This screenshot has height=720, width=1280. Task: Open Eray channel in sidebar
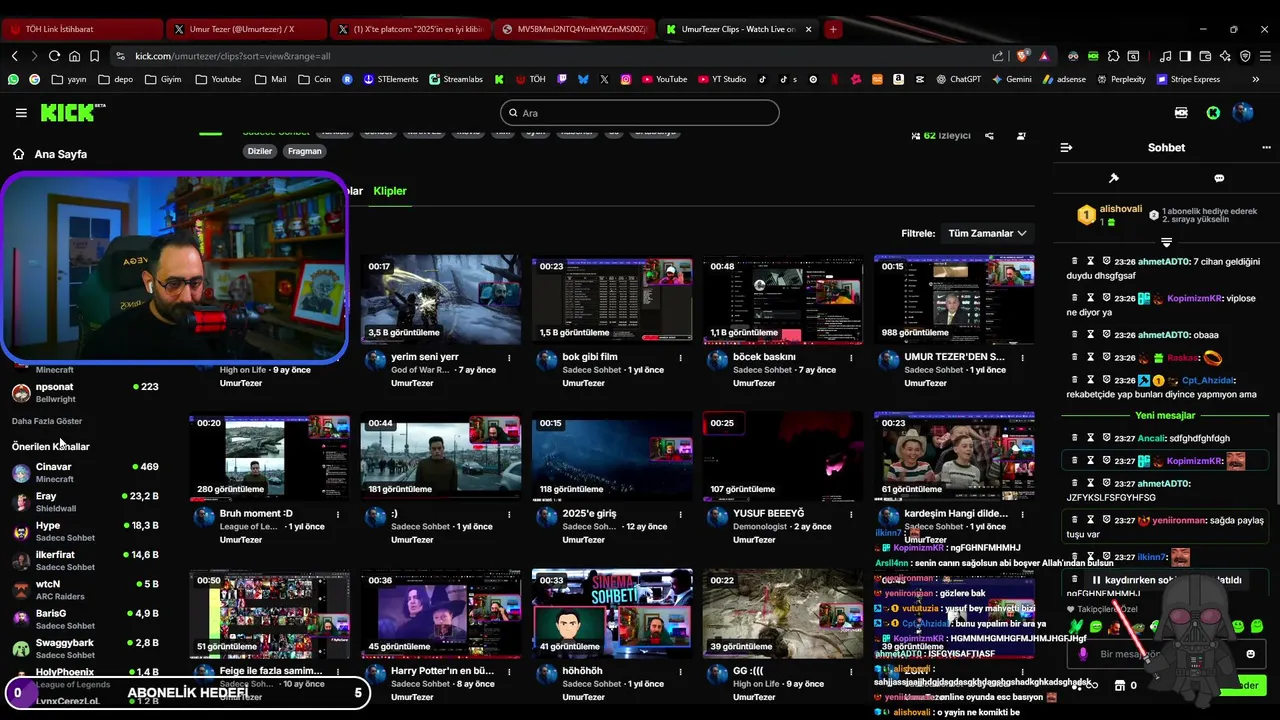click(x=85, y=502)
